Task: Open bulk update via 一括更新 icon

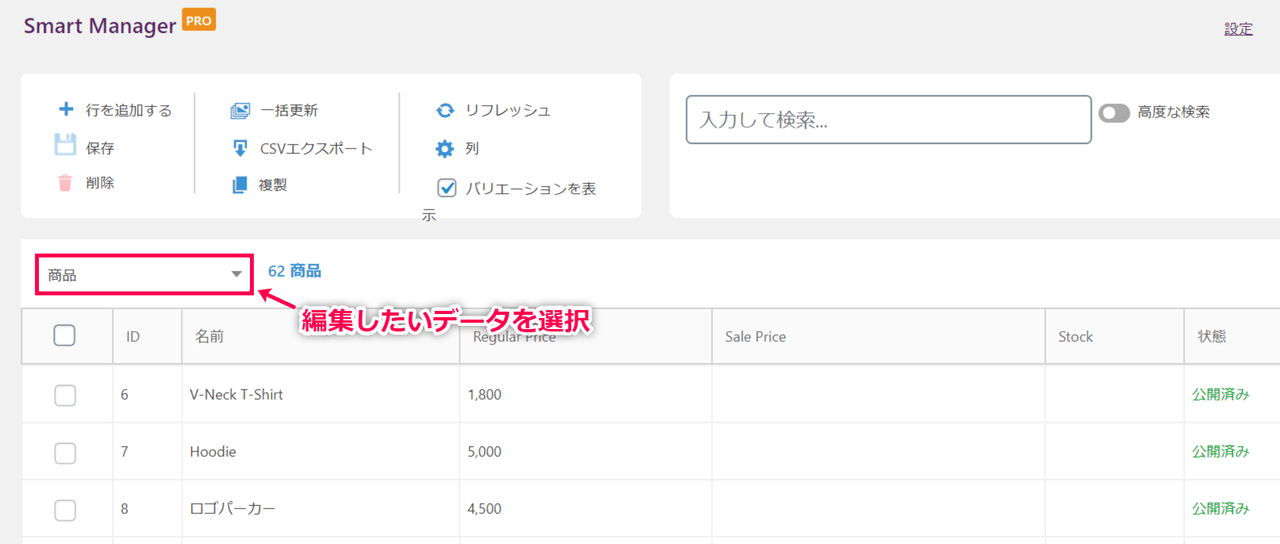Action: 240,111
